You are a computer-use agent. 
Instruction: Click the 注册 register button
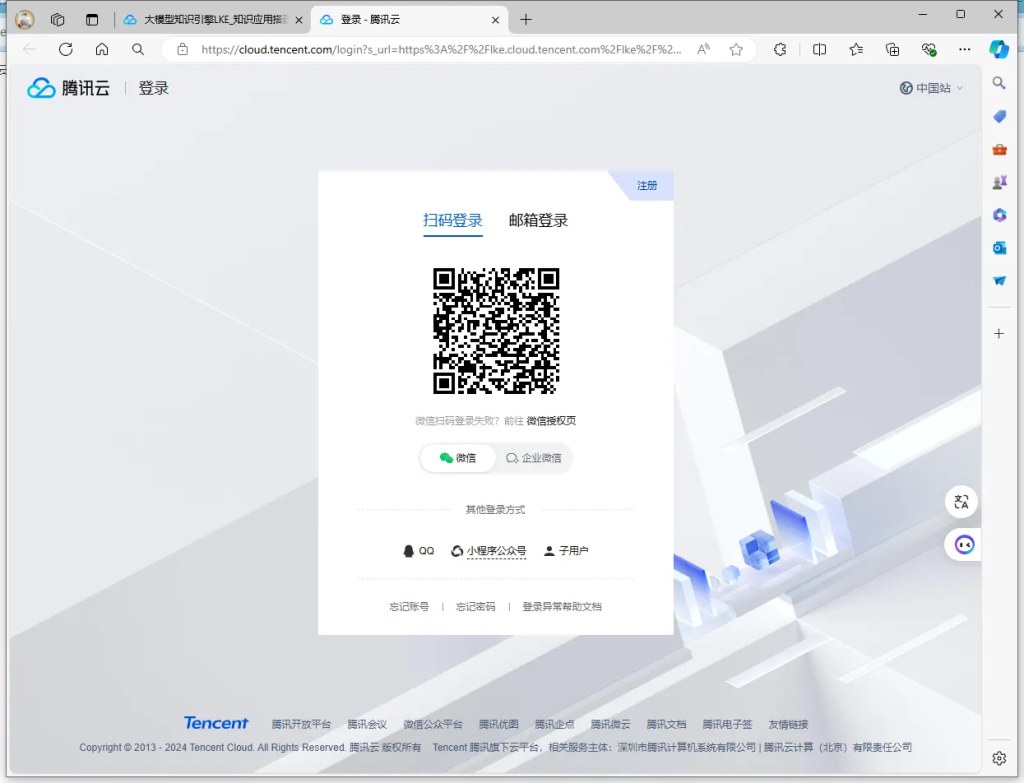click(648, 186)
